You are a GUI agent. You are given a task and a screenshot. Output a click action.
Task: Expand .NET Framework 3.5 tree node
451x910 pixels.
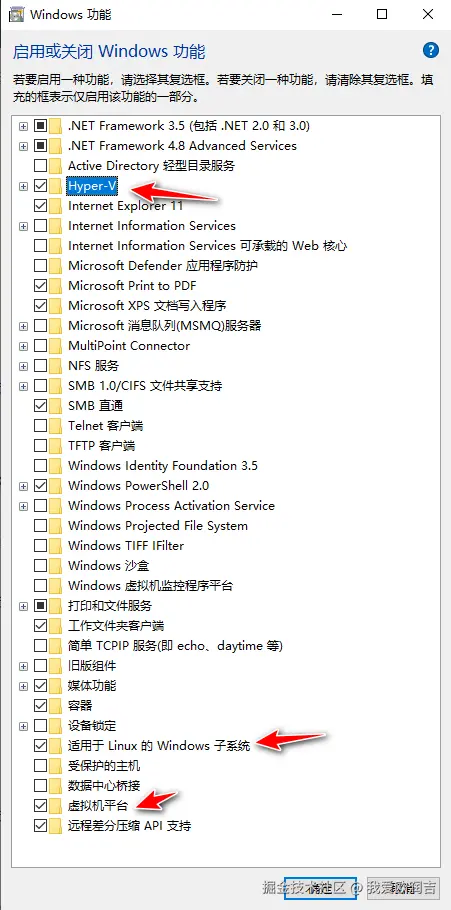pos(23,126)
